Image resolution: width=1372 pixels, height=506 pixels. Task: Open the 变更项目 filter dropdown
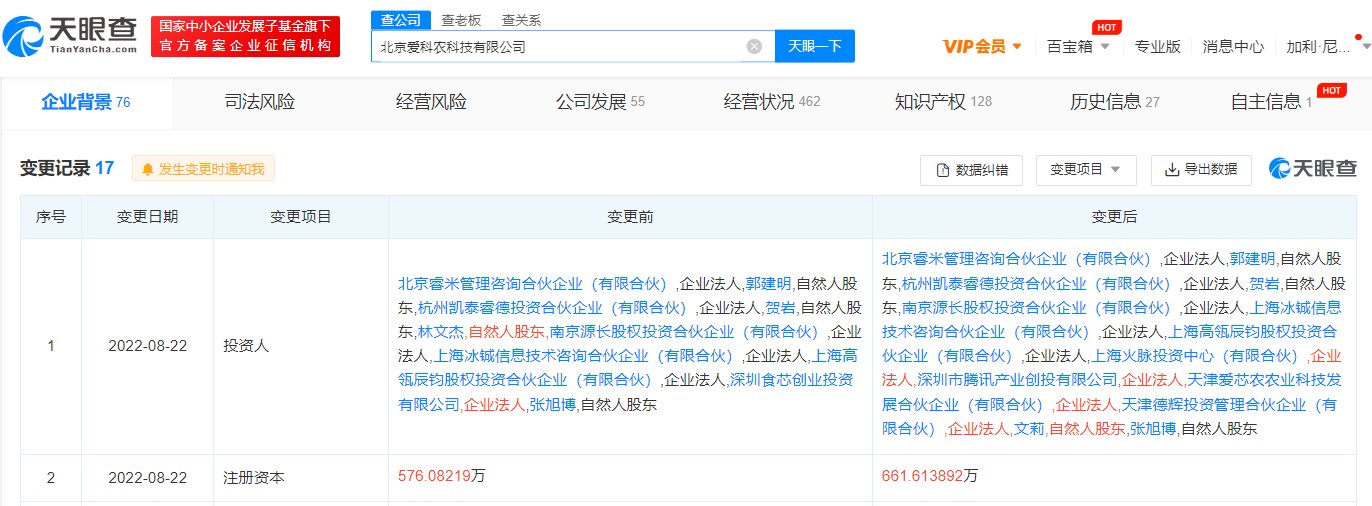pyautogui.click(x=1085, y=170)
